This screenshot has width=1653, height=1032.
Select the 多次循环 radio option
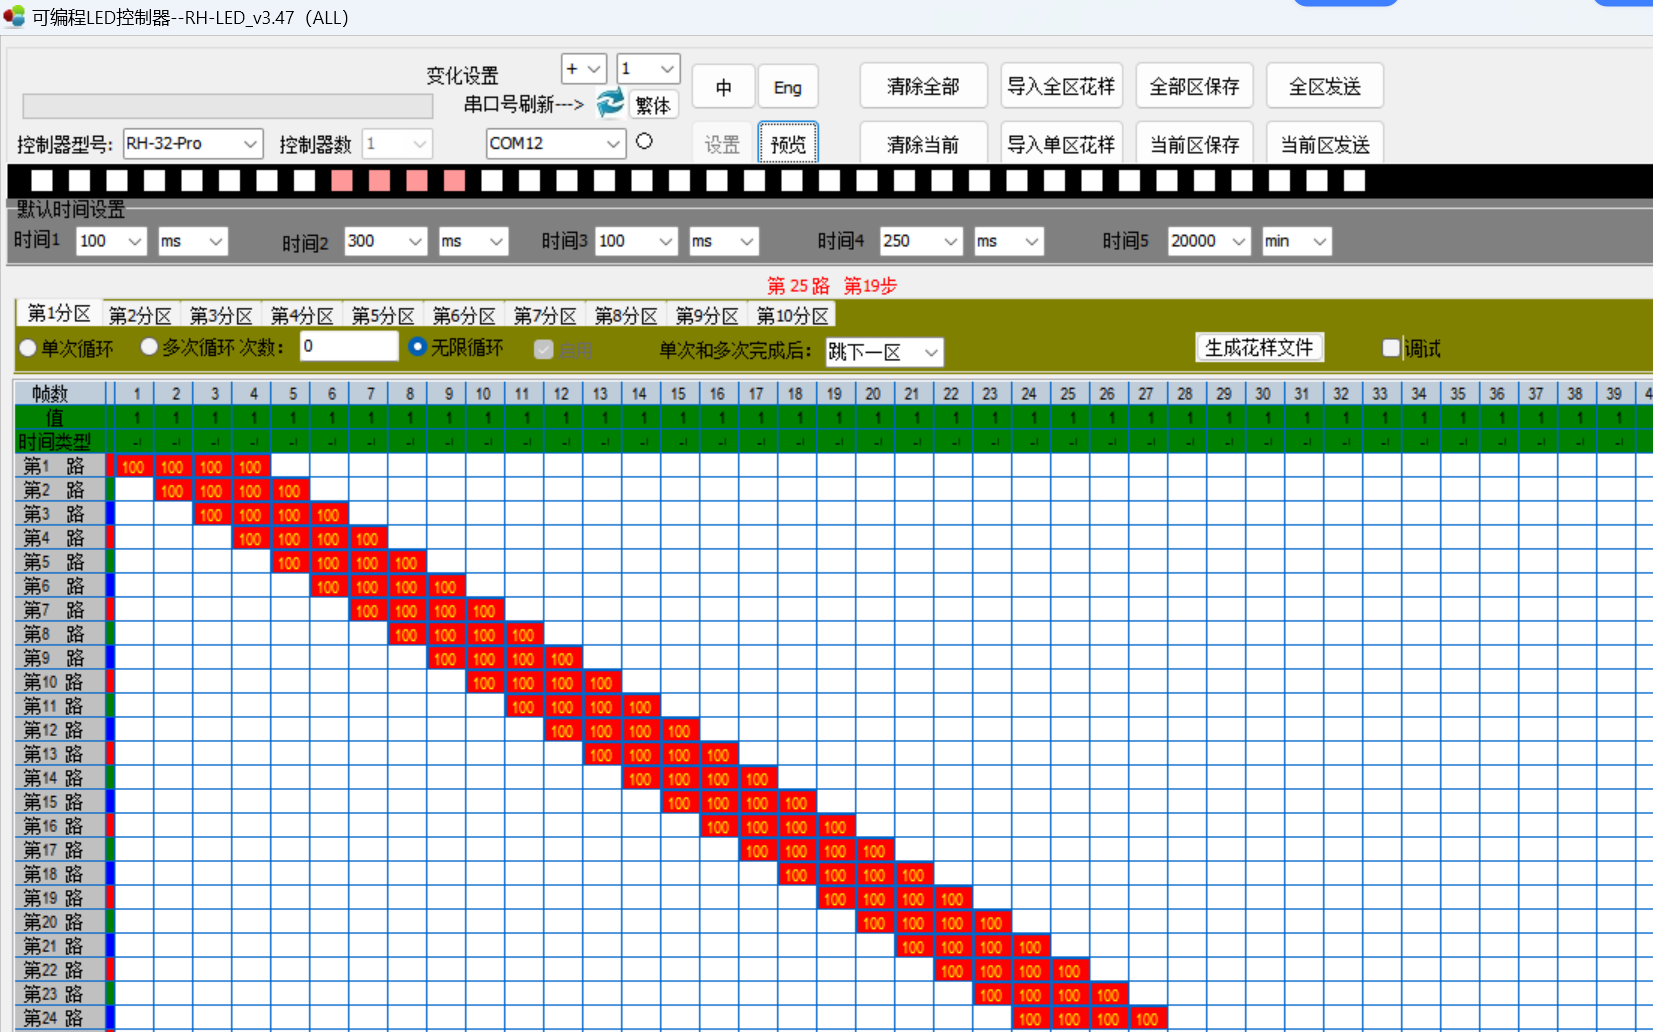[149, 347]
